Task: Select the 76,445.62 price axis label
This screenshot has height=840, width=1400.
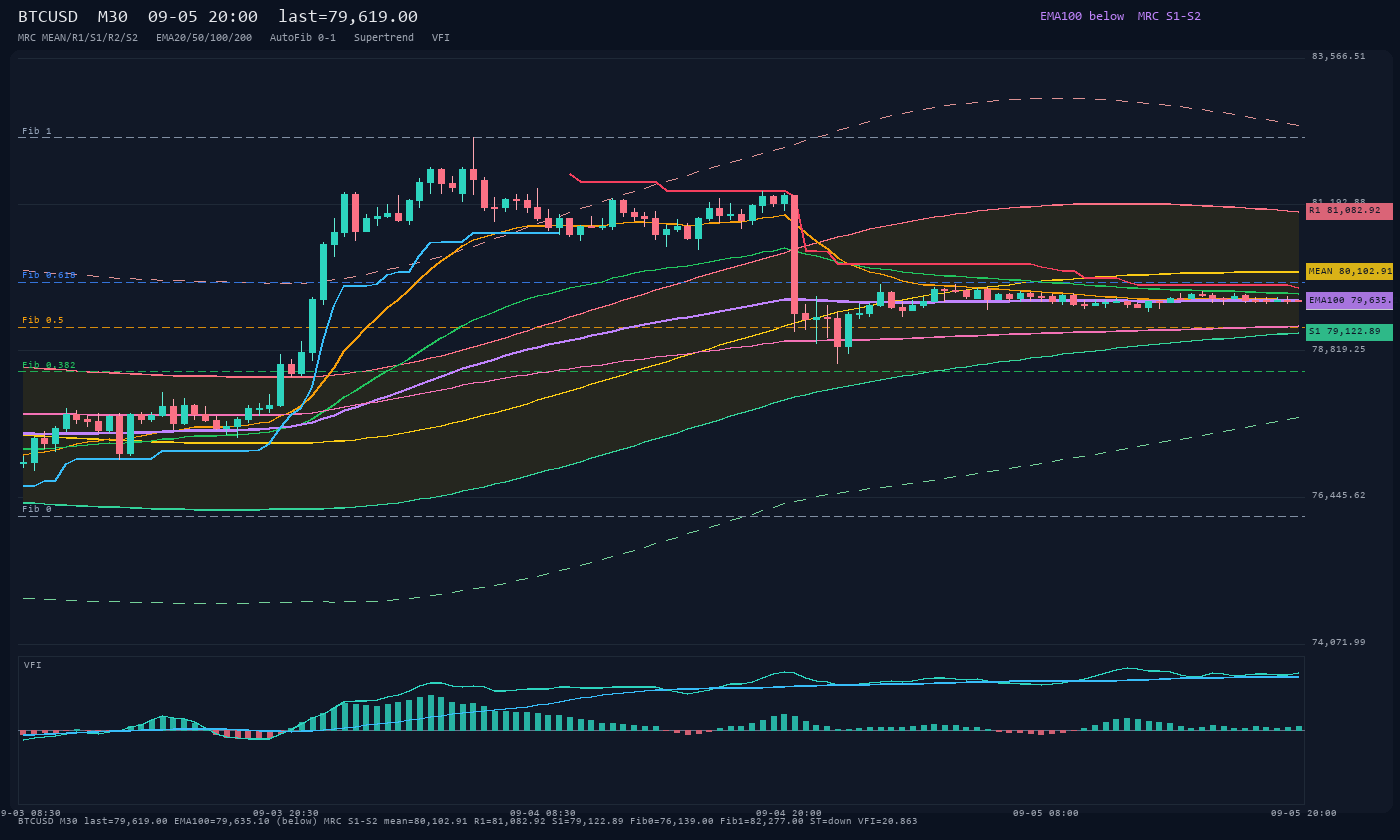Action: click(1339, 496)
